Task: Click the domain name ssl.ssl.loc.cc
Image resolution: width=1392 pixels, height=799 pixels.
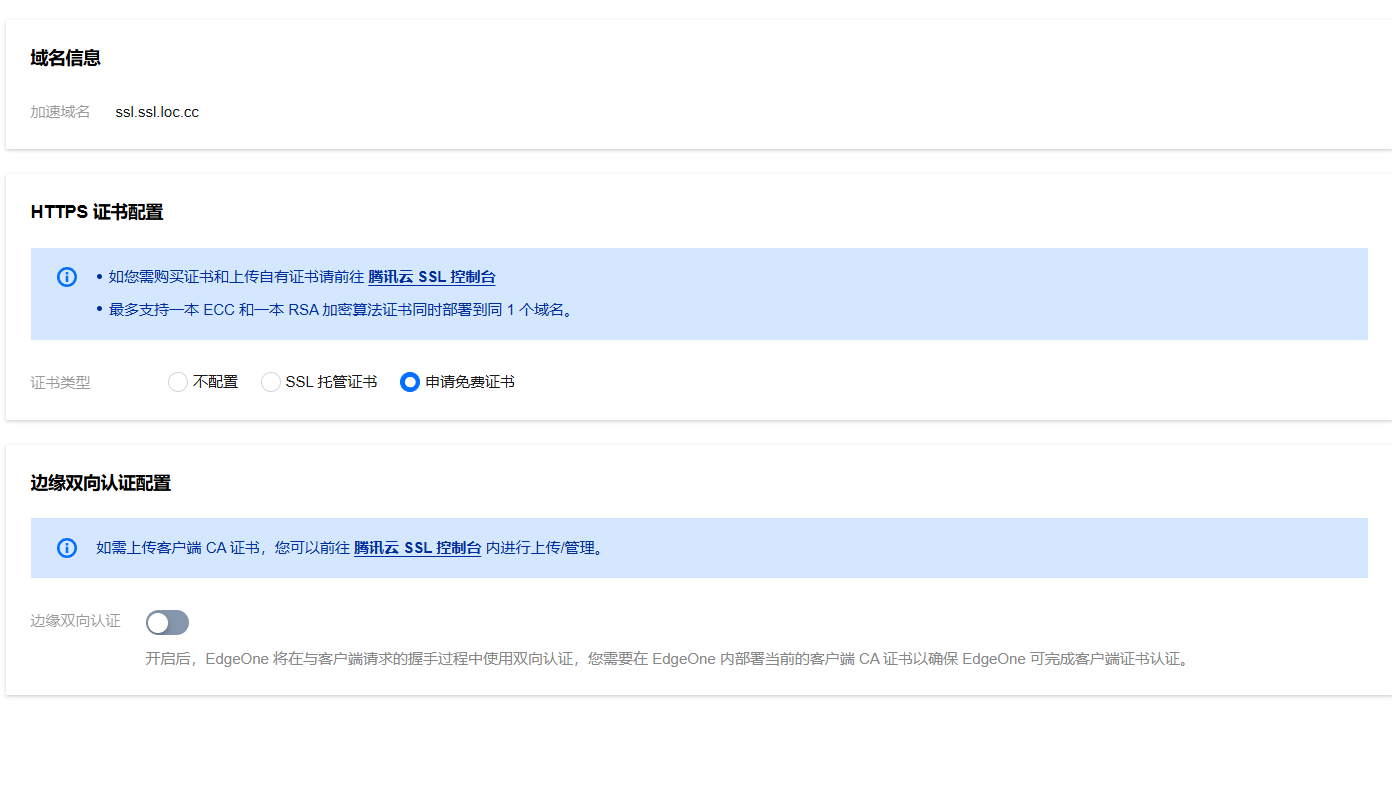Action: 157,112
